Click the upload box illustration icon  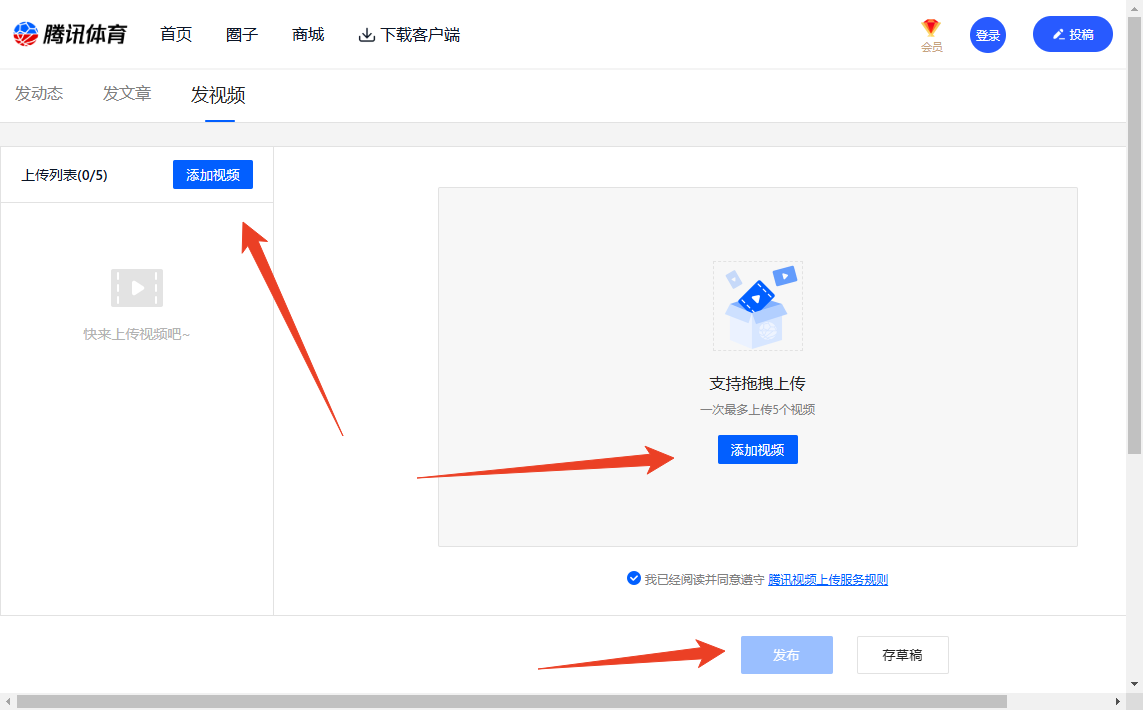point(757,306)
